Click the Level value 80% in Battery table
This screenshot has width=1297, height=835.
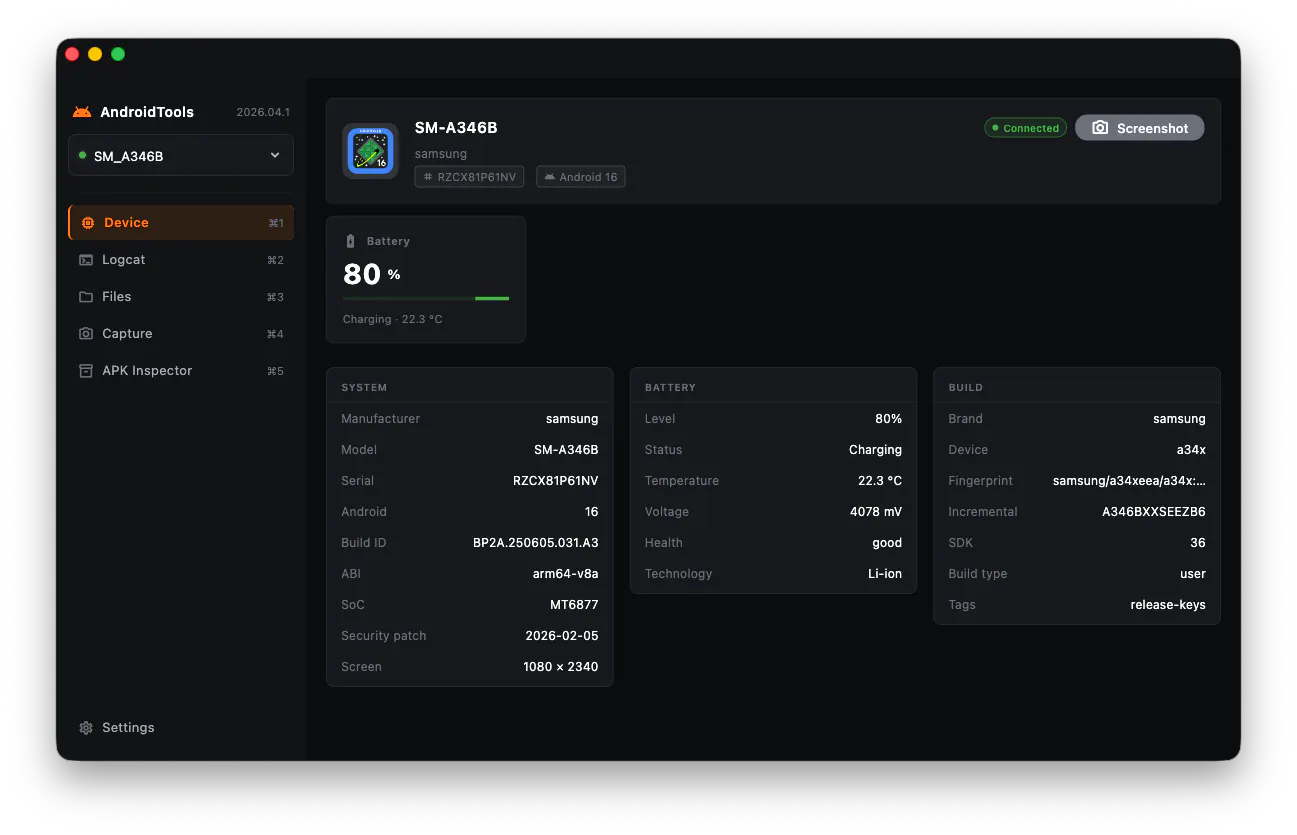889,419
